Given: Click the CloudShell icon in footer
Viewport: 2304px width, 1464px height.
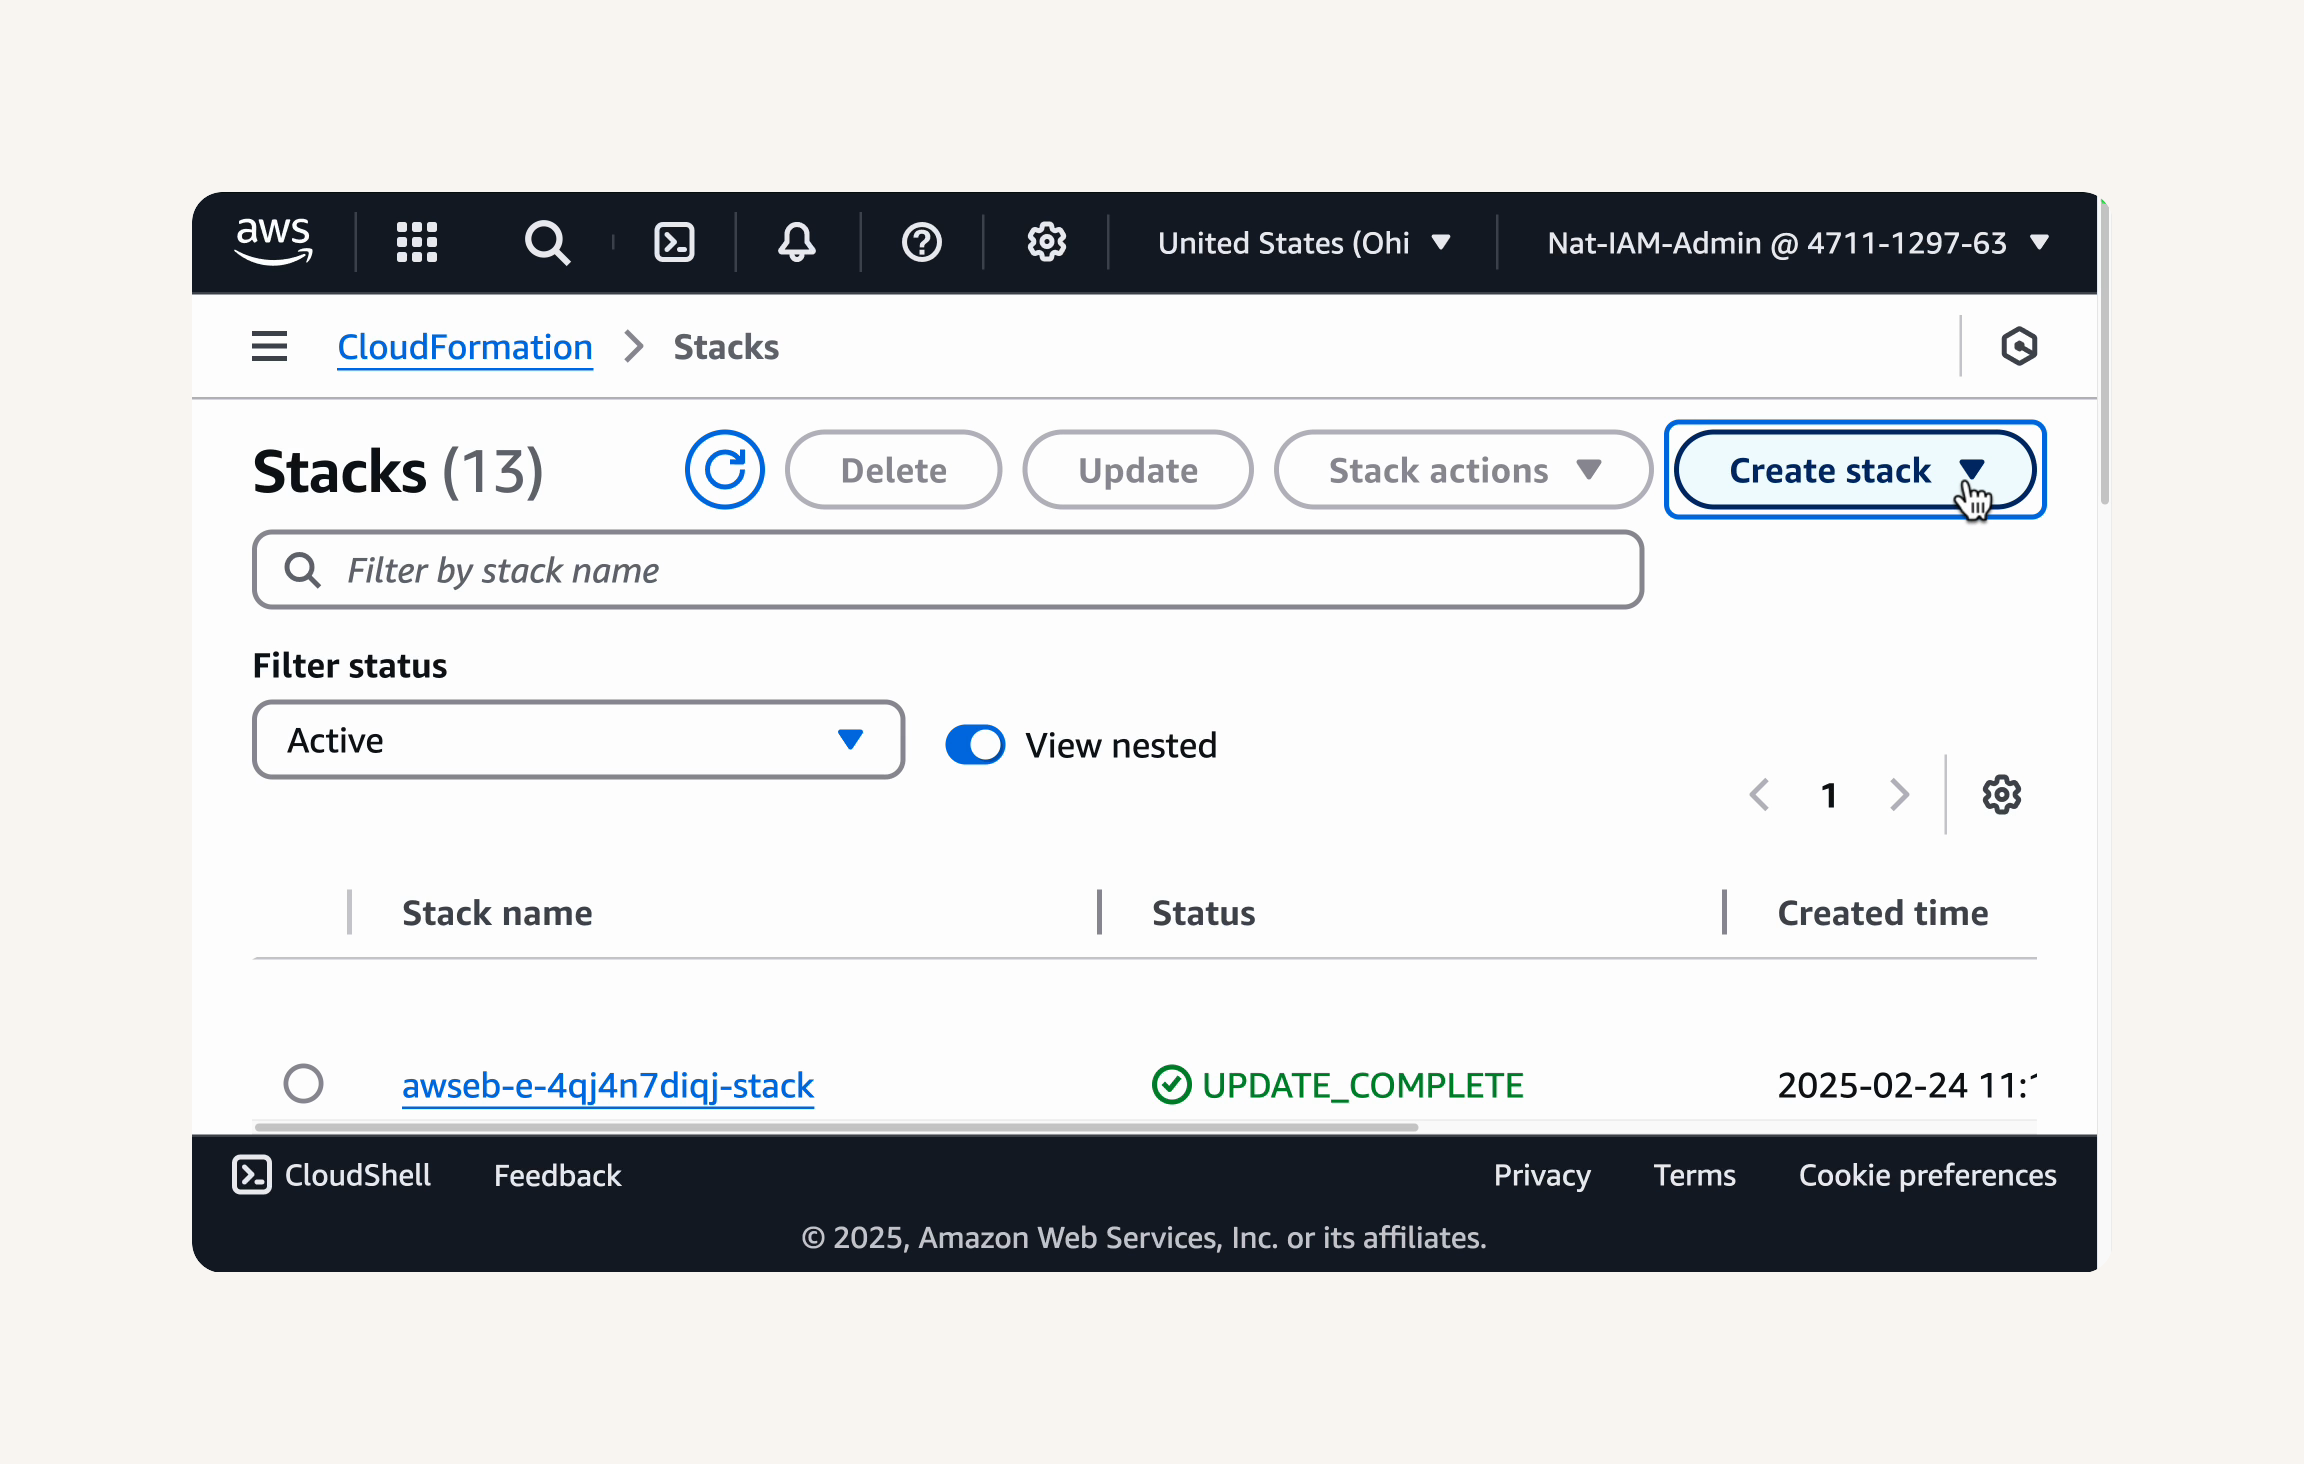Looking at the screenshot, I should [x=252, y=1175].
